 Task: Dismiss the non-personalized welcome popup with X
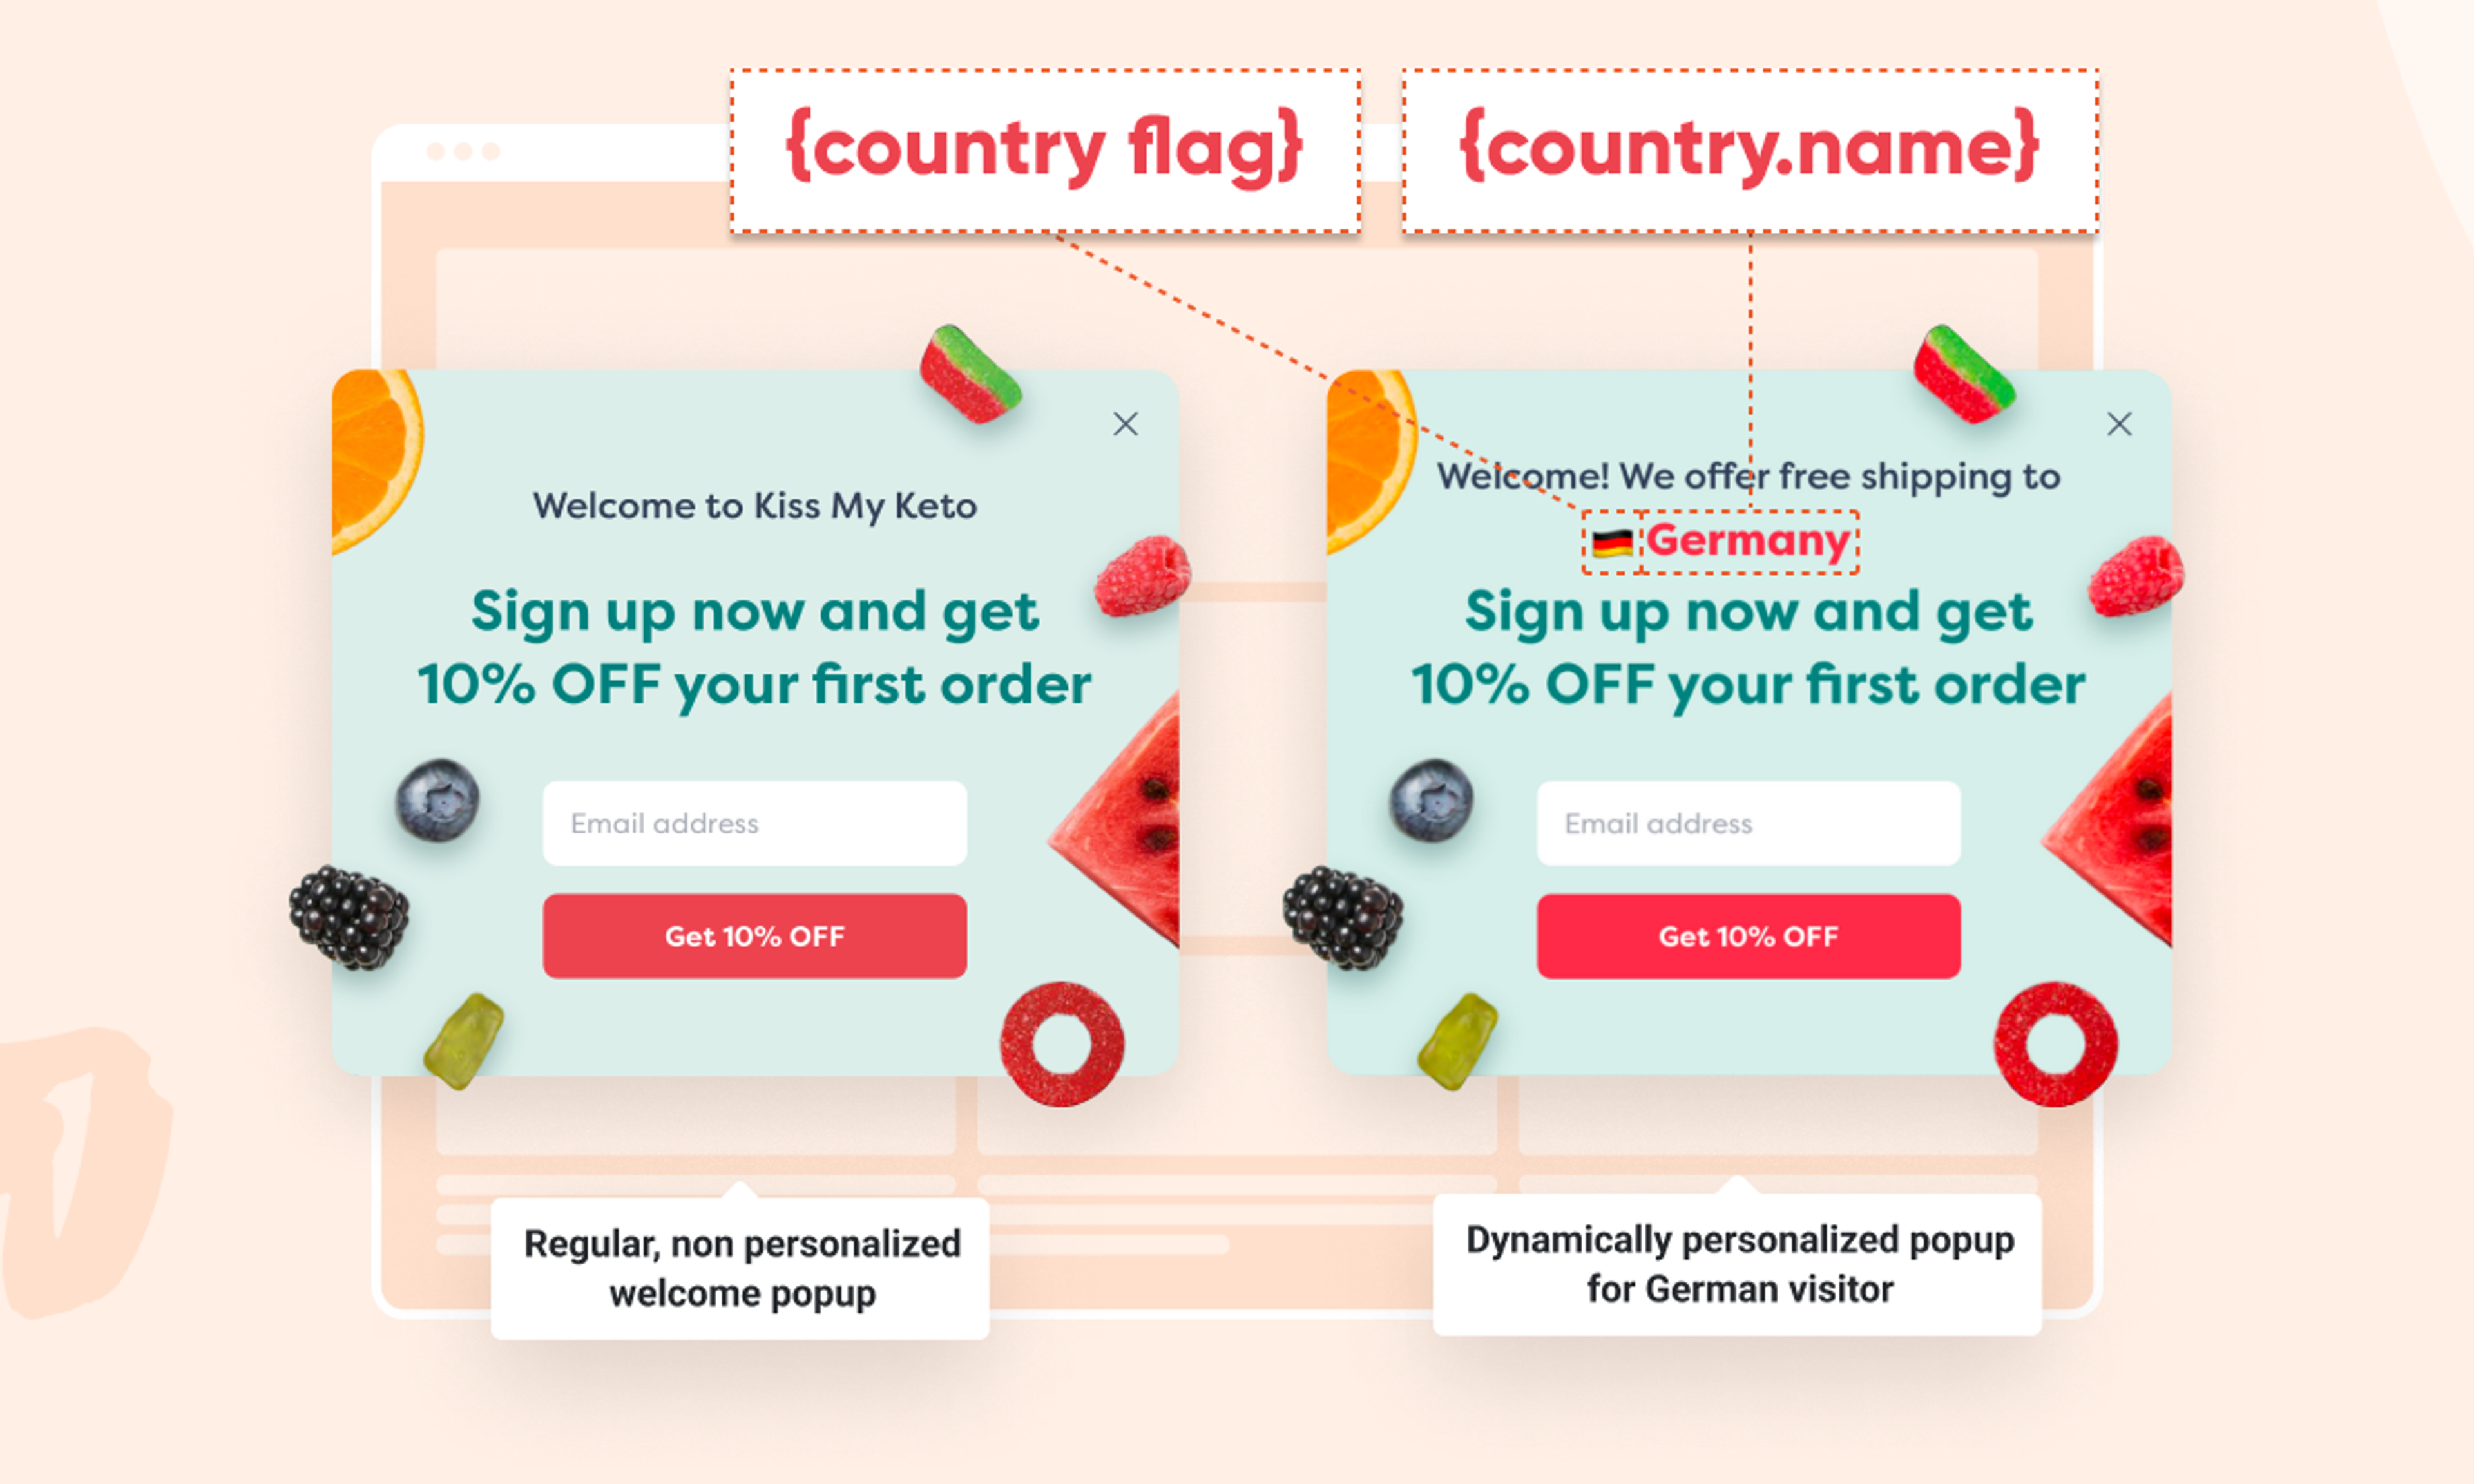[x=1125, y=424]
